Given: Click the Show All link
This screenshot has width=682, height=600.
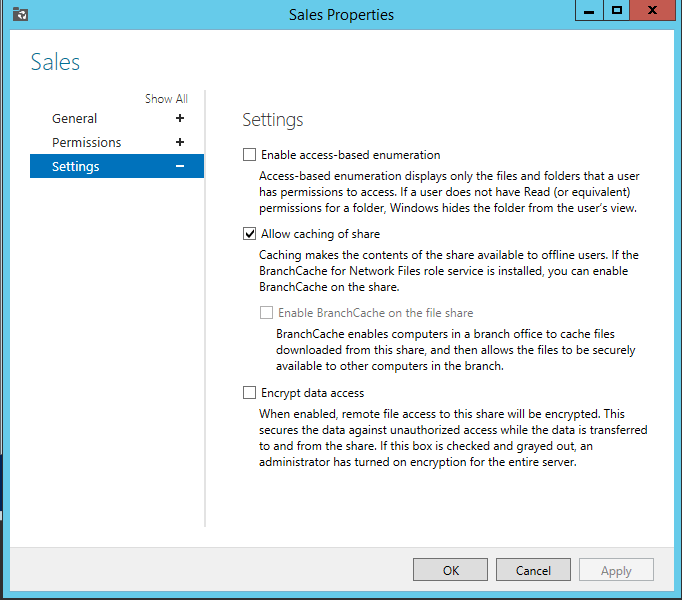Looking at the screenshot, I should tap(166, 99).
